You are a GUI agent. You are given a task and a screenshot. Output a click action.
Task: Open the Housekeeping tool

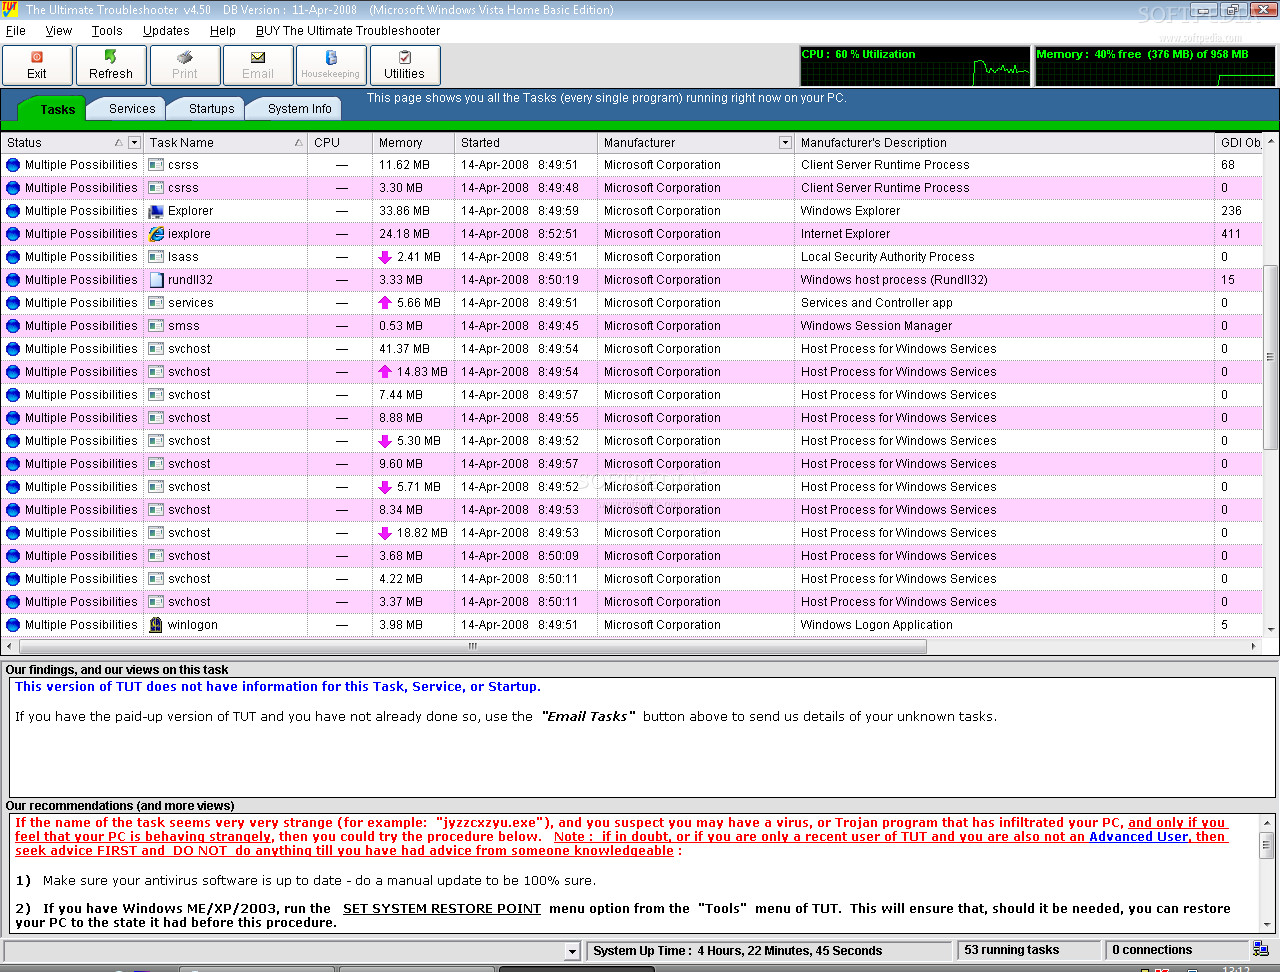[x=331, y=65]
